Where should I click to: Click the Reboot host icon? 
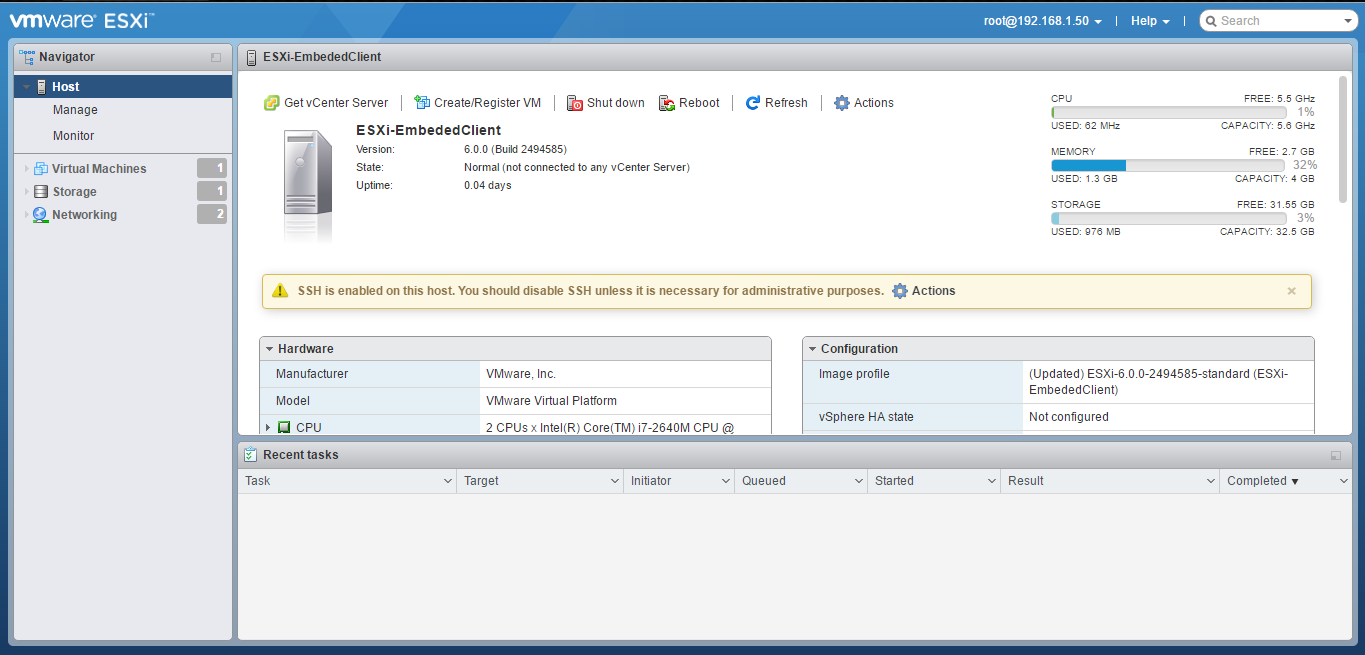pyautogui.click(x=664, y=102)
